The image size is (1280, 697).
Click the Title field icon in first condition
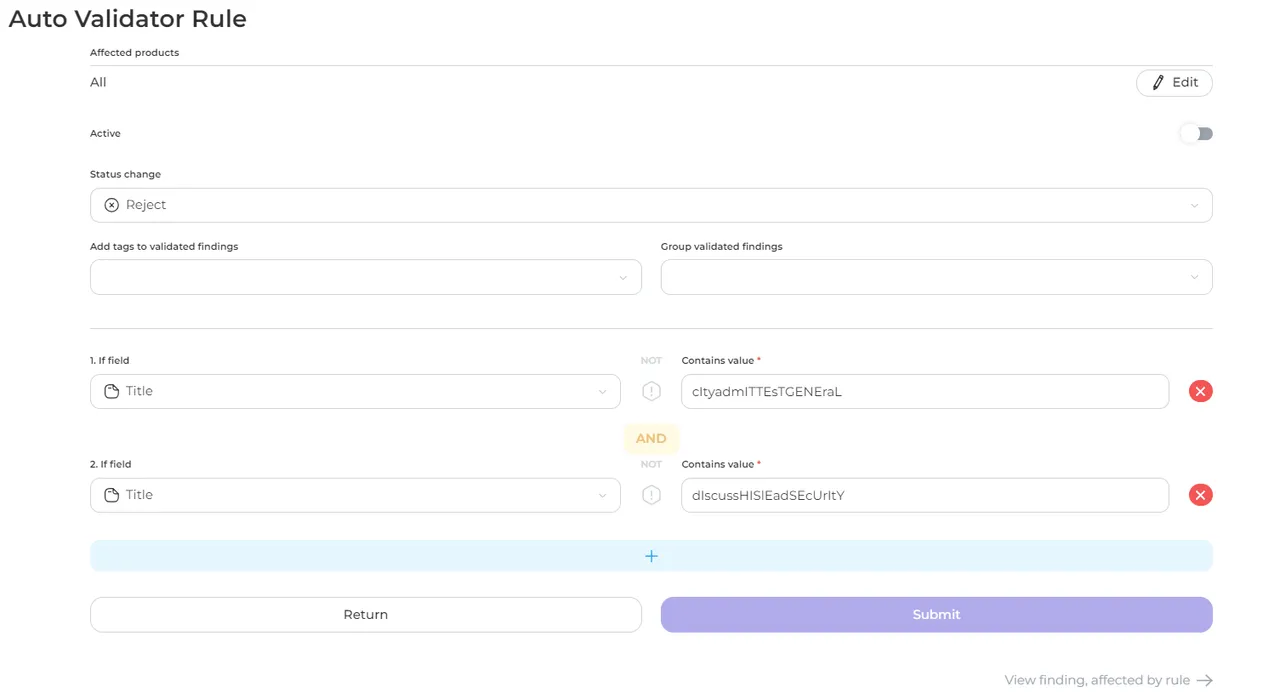(x=112, y=391)
